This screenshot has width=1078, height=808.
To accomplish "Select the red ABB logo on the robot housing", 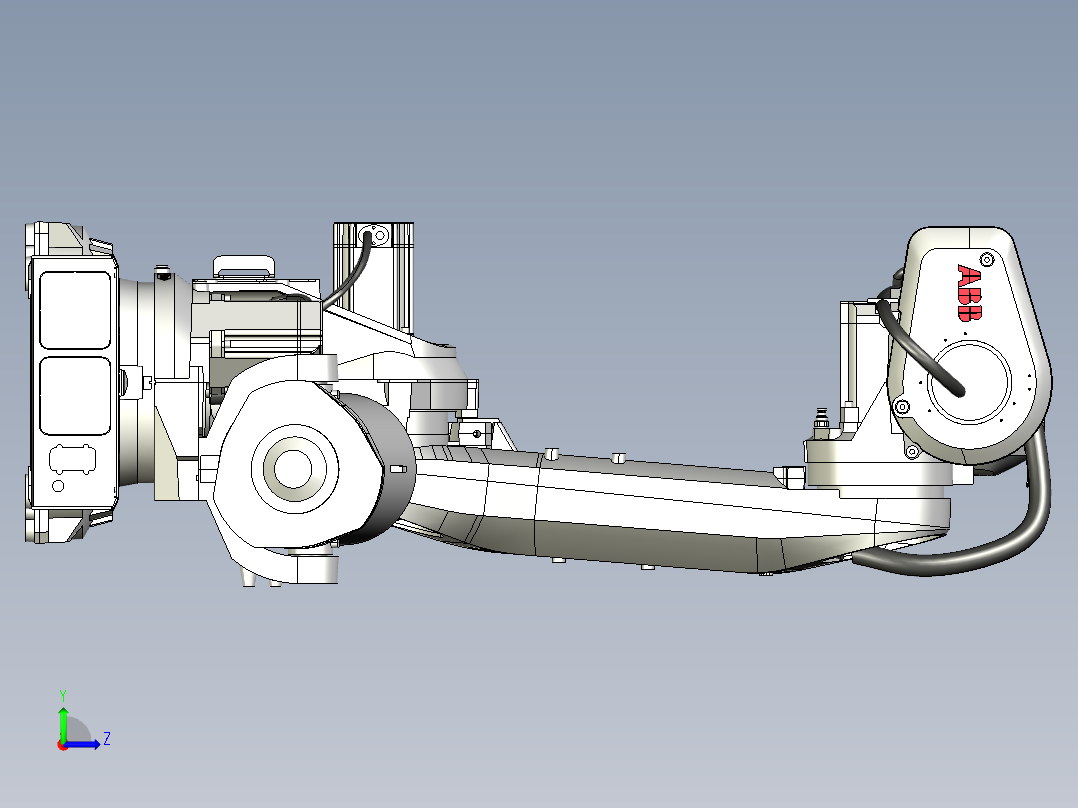I will click(969, 292).
